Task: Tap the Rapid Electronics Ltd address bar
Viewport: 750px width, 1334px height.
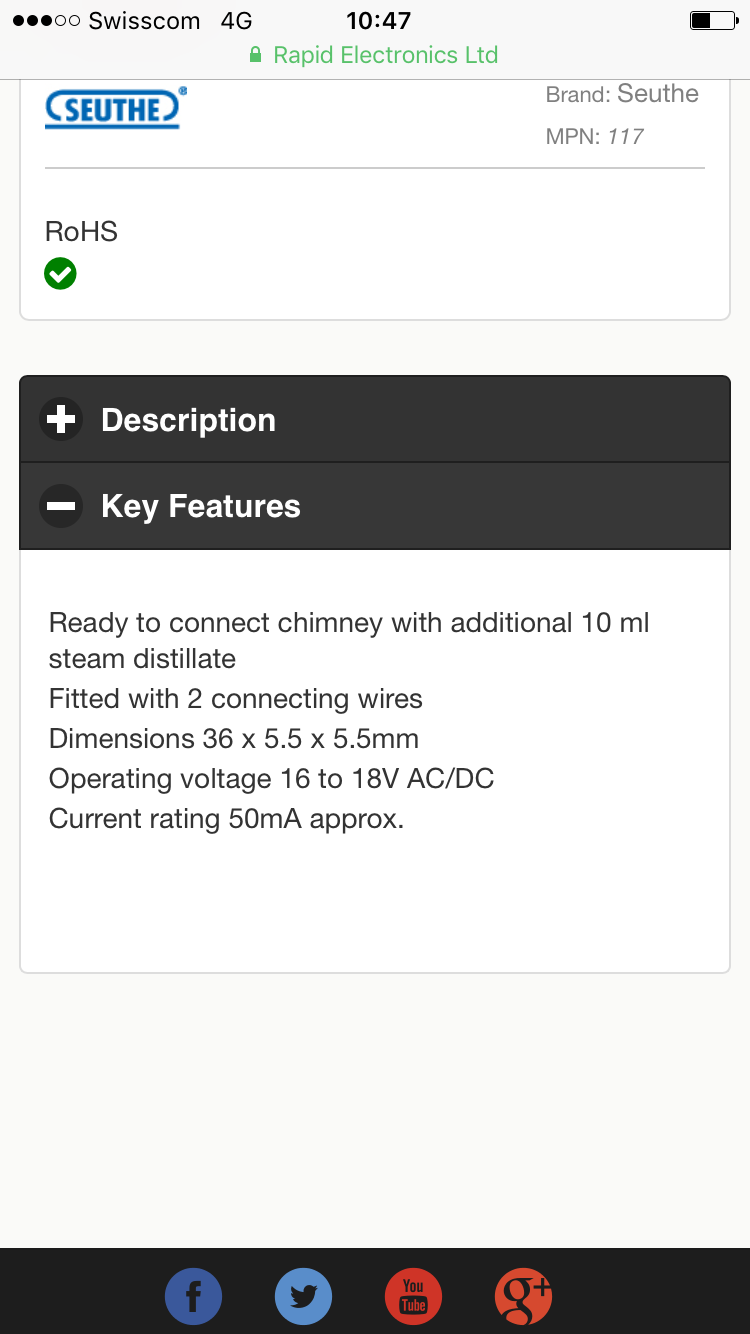Action: click(375, 55)
